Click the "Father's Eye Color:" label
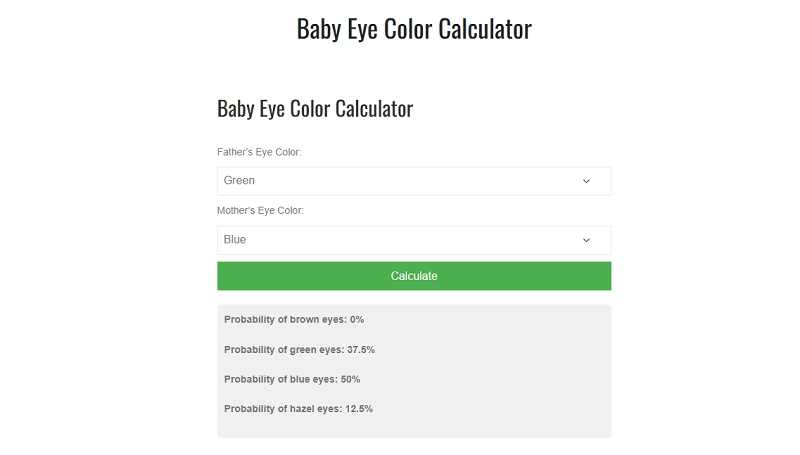800x455 pixels. point(259,152)
